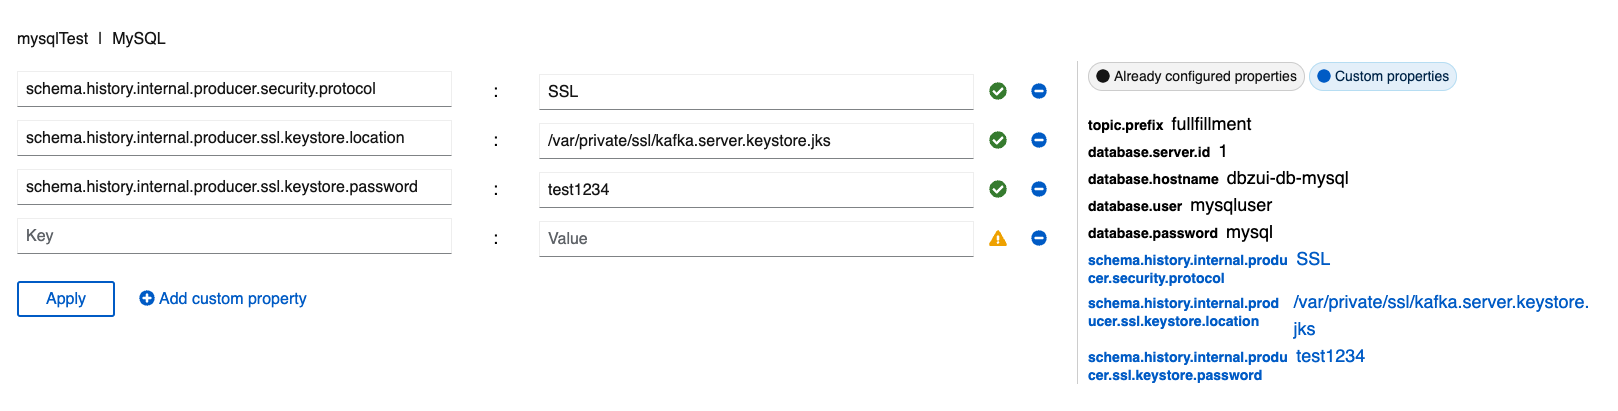Toggle the Already configured properties chip
The width and height of the screenshot is (1618, 411).
[x=1196, y=76]
